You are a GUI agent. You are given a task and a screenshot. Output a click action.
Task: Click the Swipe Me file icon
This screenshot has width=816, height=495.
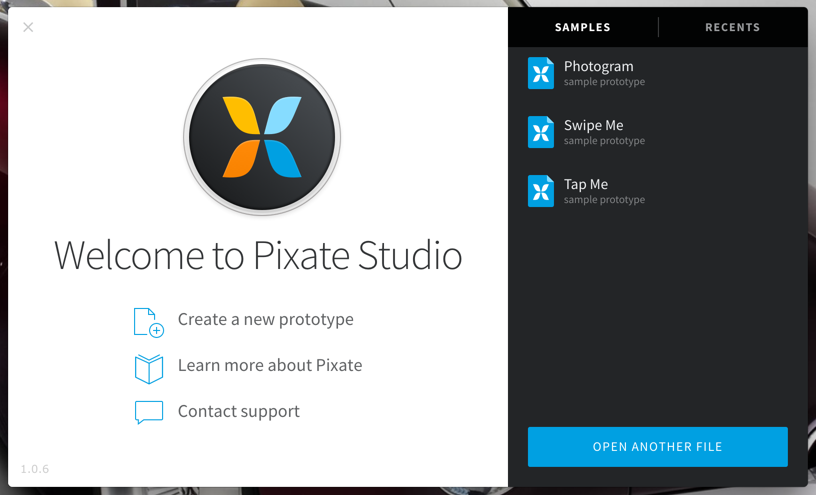[541, 132]
